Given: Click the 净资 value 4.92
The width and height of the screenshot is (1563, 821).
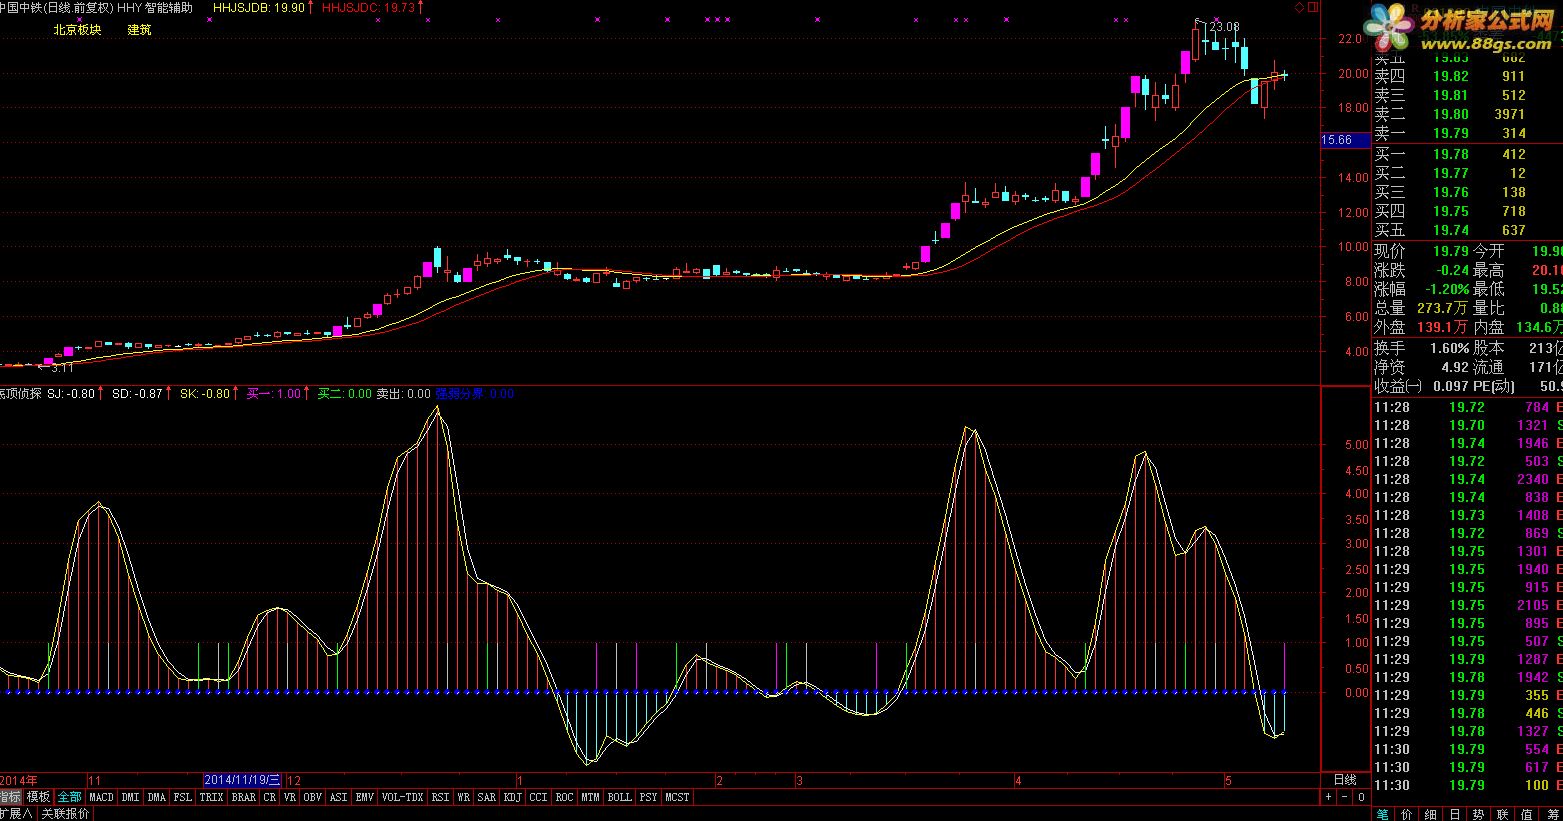Looking at the screenshot, I should 1454,367.
